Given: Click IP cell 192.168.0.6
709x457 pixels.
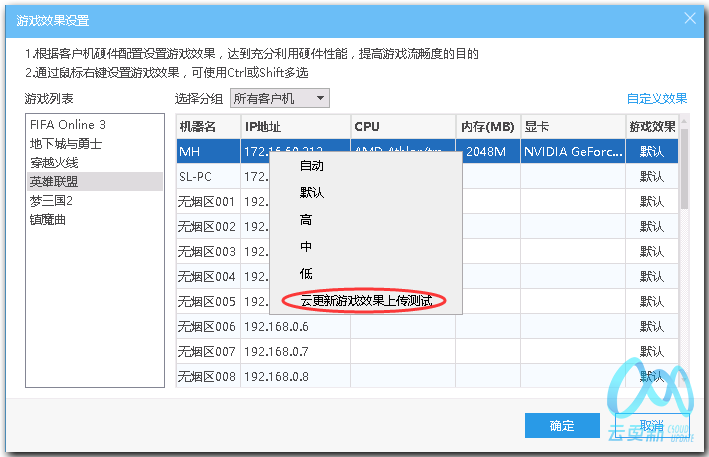Looking at the screenshot, I should coord(295,326).
